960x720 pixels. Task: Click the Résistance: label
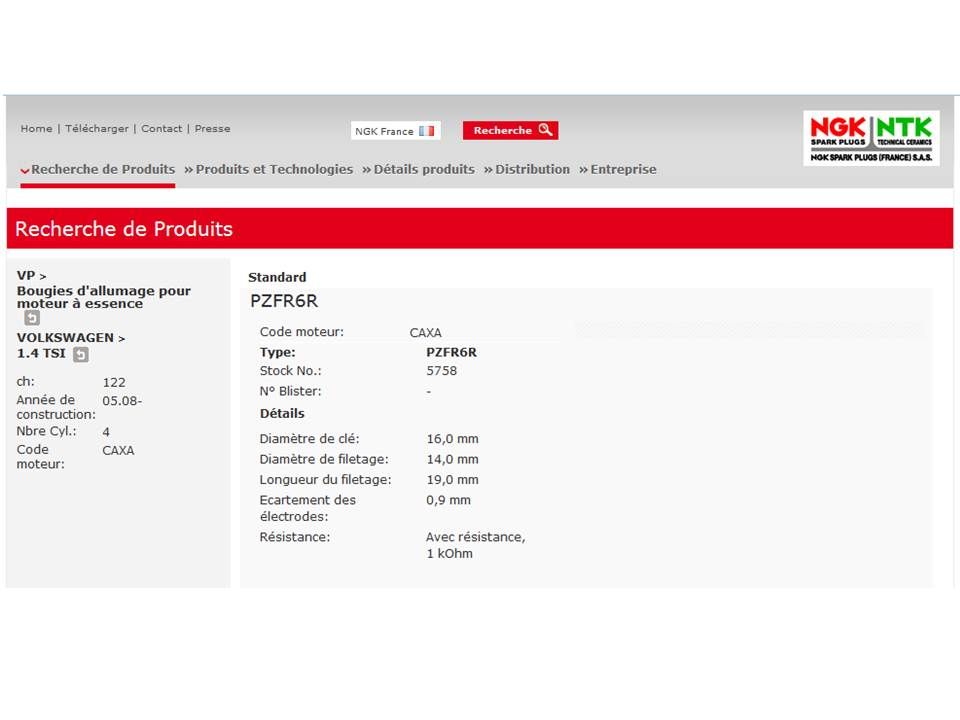[295, 537]
